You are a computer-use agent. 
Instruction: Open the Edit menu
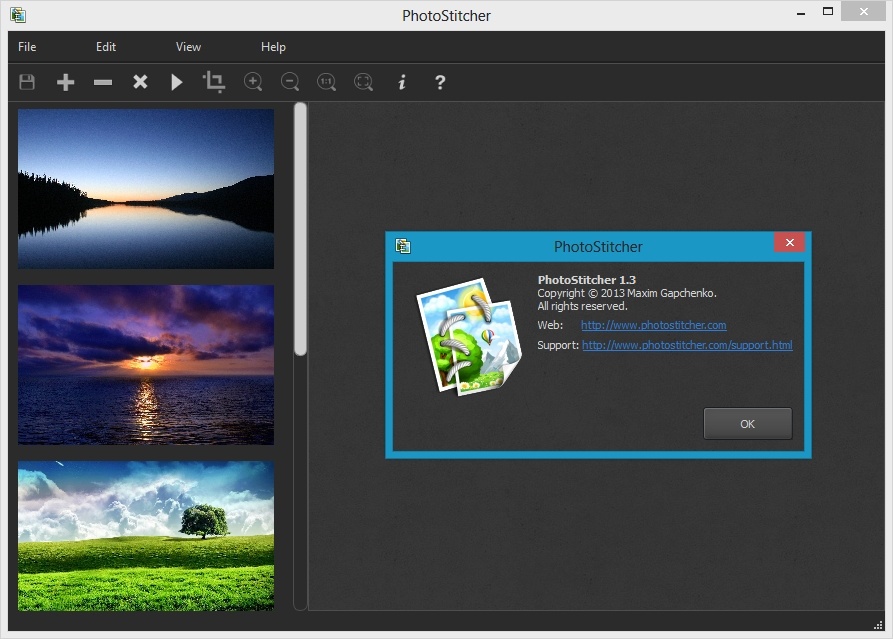[106, 47]
